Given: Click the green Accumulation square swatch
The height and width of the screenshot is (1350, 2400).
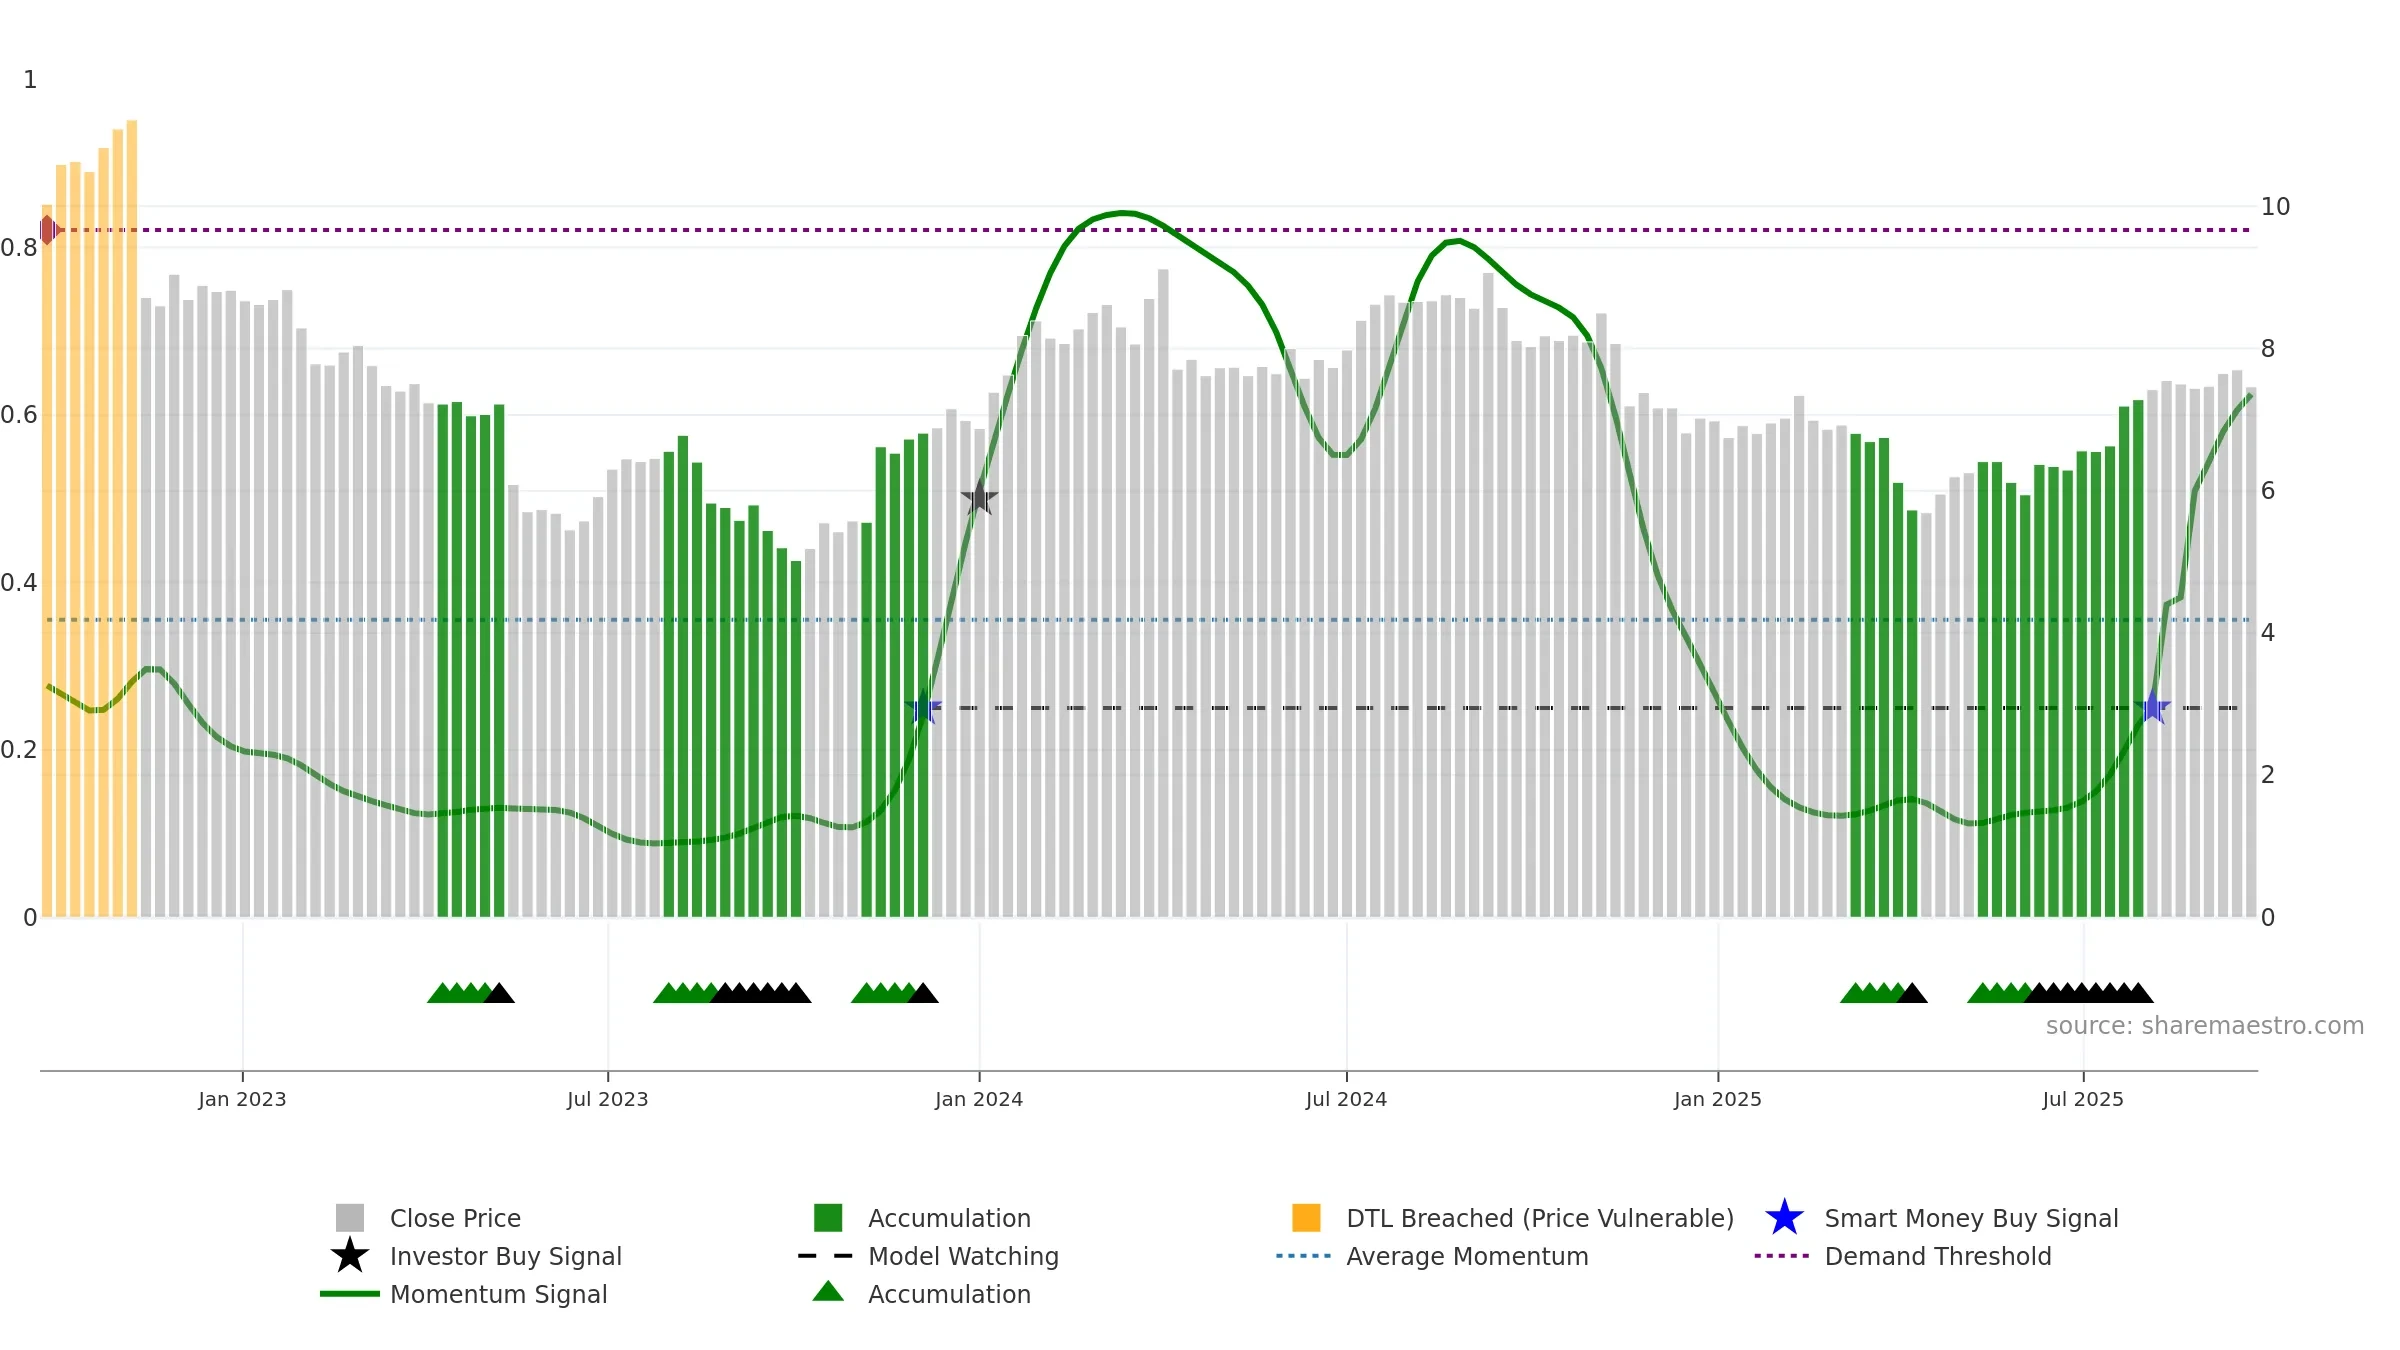Looking at the screenshot, I should [828, 1218].
